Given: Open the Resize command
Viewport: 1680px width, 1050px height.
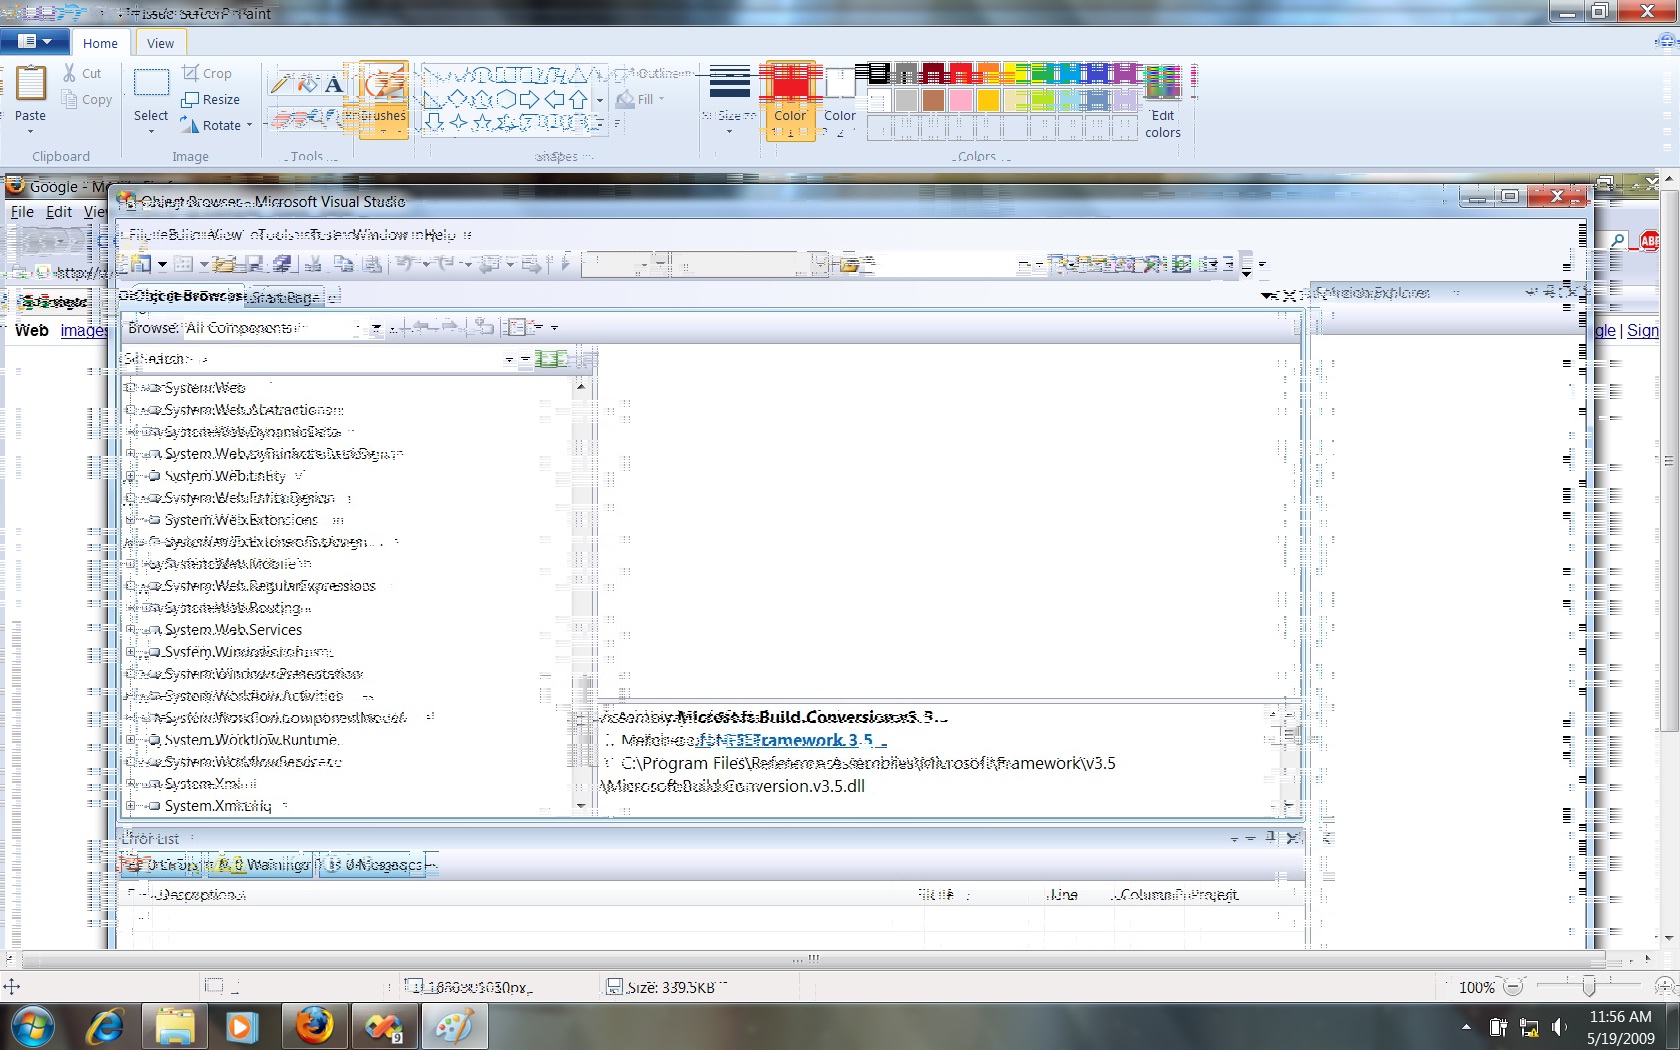Looking at the screenshot, I should pyautogui.click(x=211, y=99).
